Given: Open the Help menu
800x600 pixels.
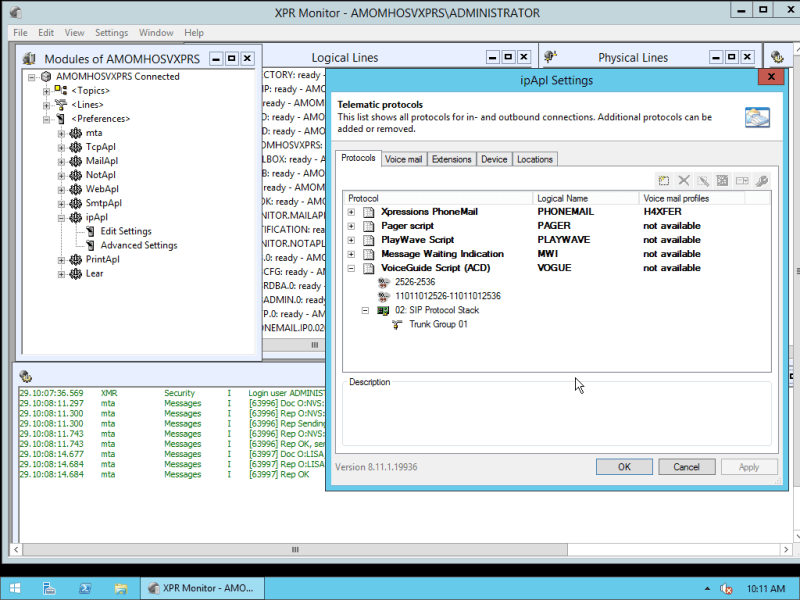Looking at the screenshot, I should tap(194, 33).
